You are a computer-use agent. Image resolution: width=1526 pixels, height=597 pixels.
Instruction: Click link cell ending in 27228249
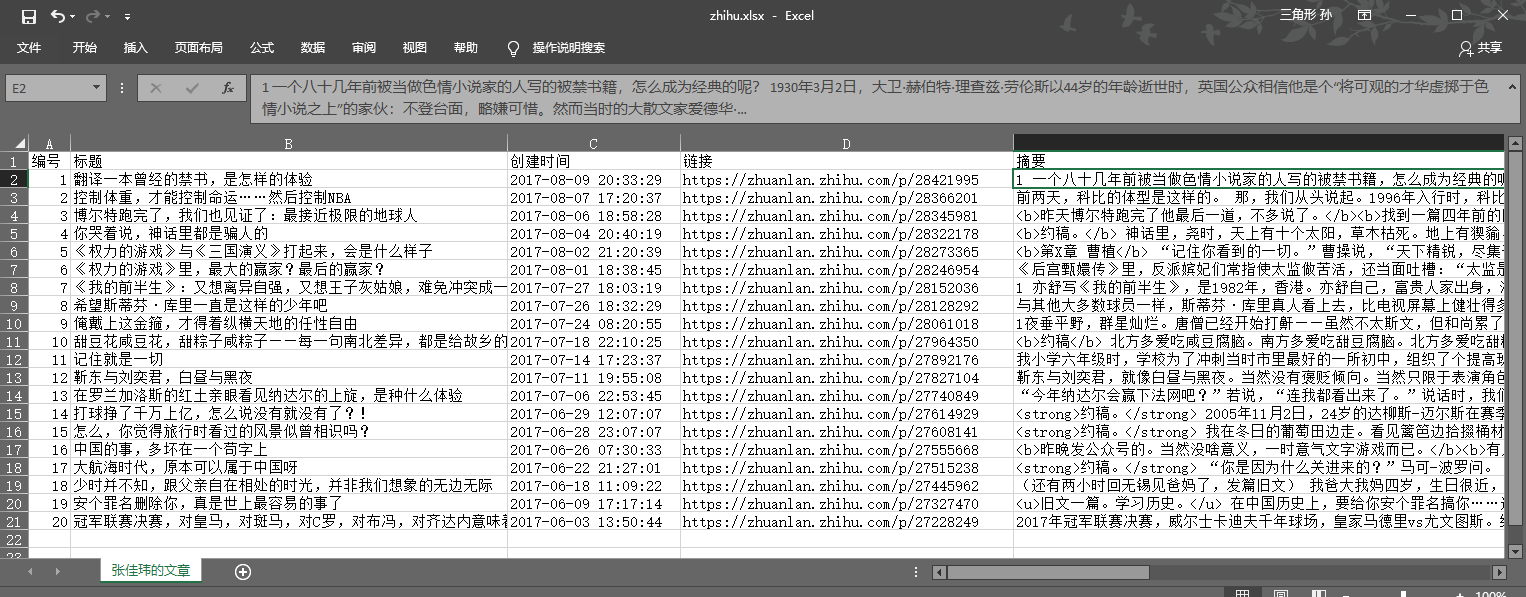847,522
